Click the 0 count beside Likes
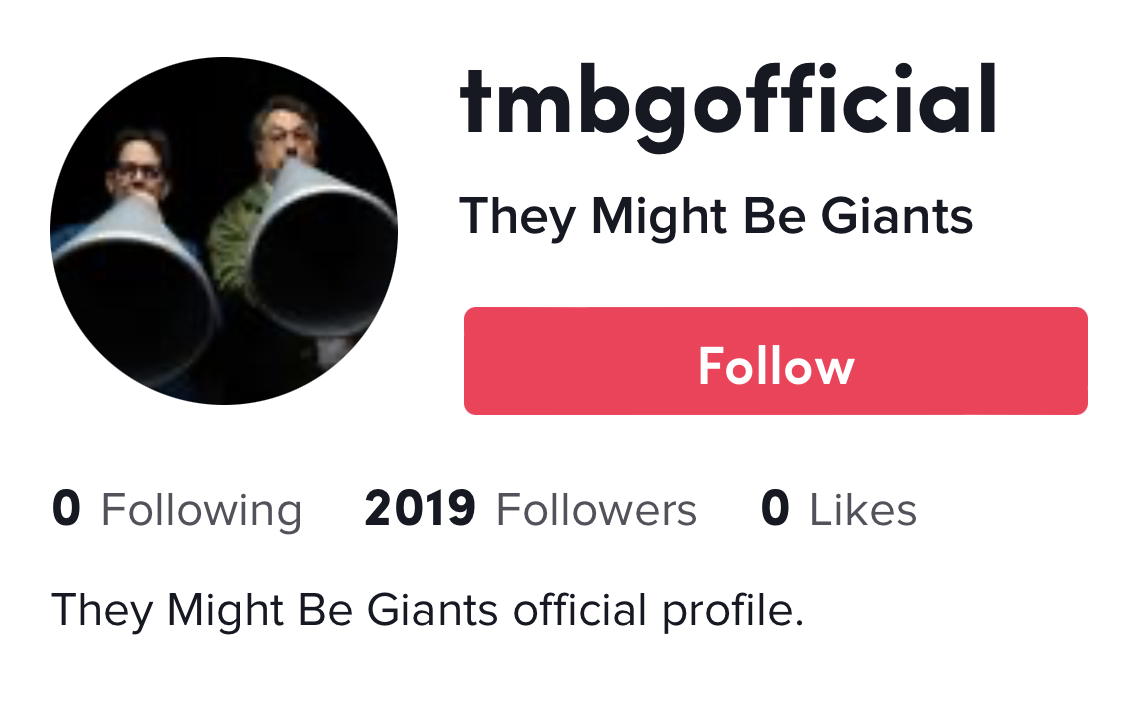Viewport: 1148px width, 710px height. click(x=775, y=509)
